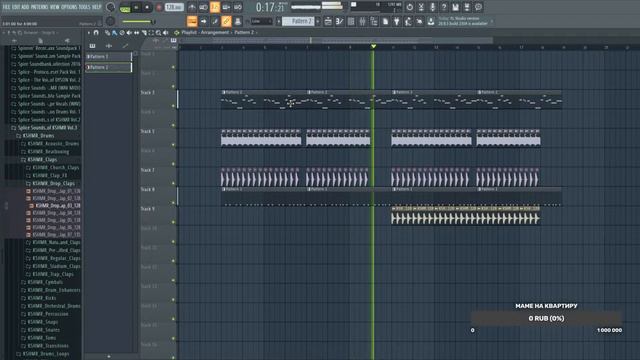The image size is (640, 360).
Task: Expand the KSHMR_Snares folder
Action: pyautogui.click(x=43, y=330)
